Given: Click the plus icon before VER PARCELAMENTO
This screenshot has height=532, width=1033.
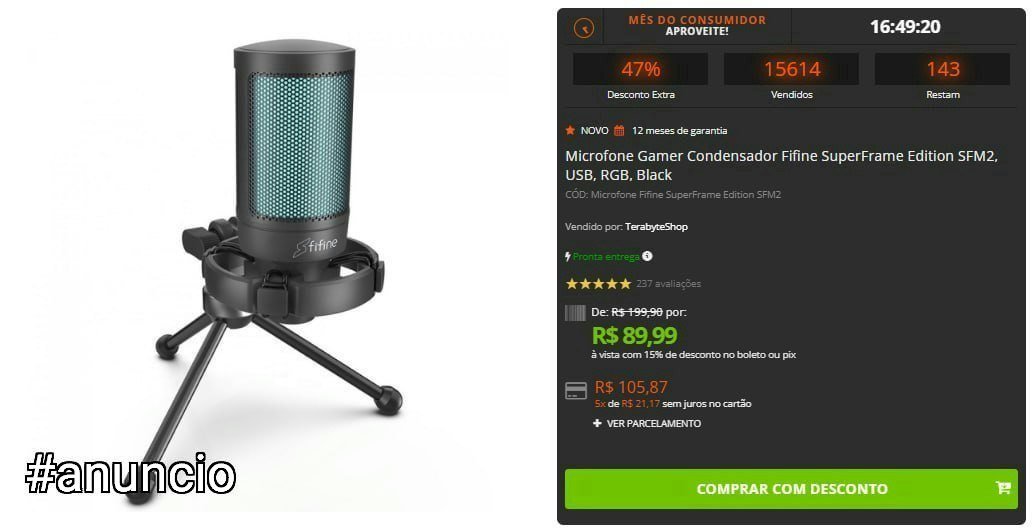Looking at the screenshot, I should click(x=597, y=423).
